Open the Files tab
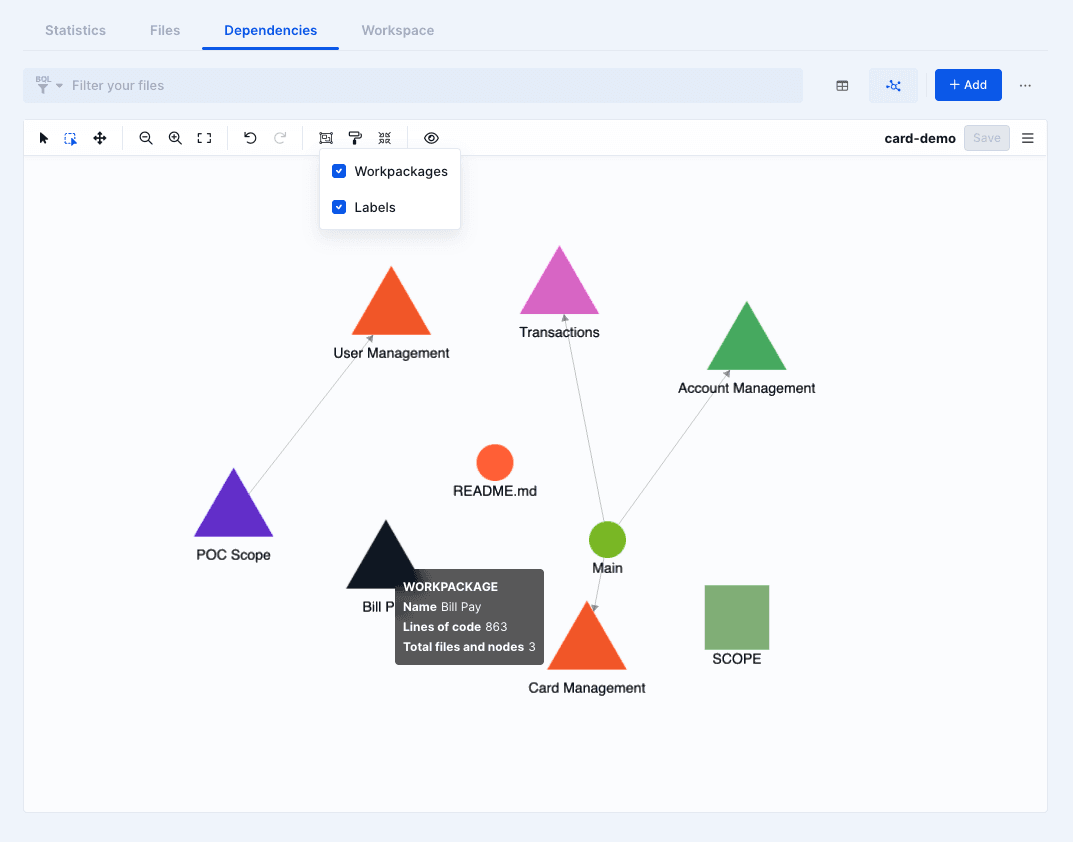Image resolution: width=1073 pixels, height=842 pixels. coord(165,30)
